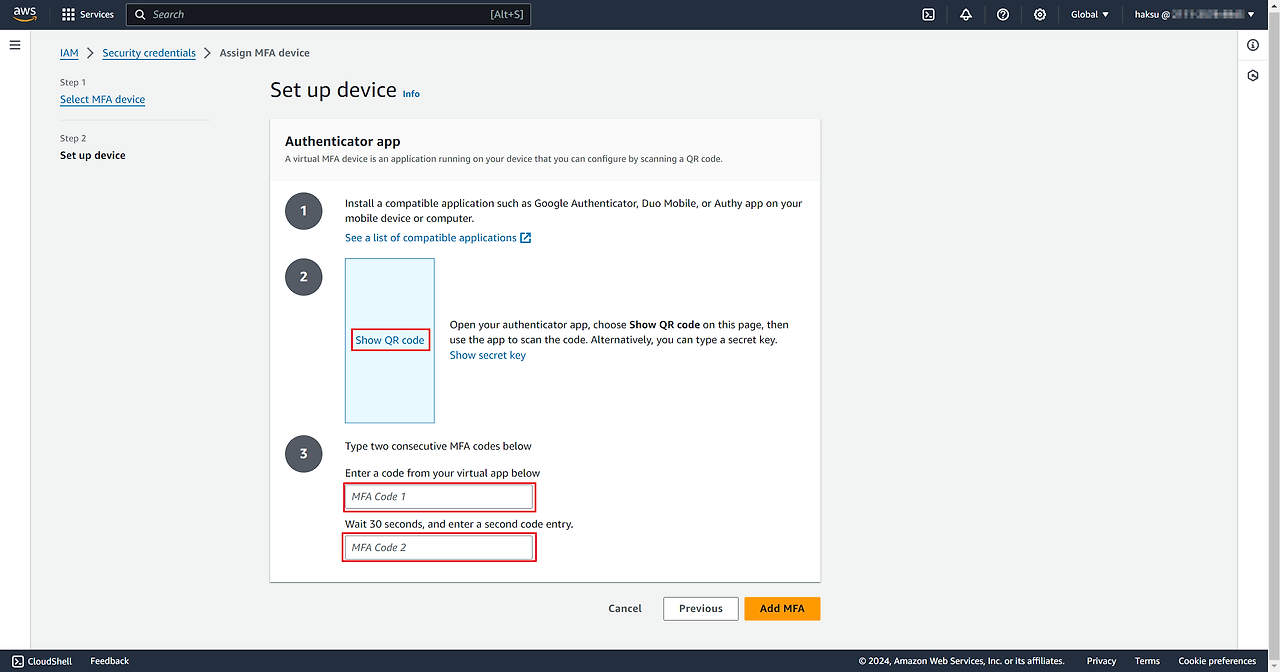Open the settings gear icon
Screen dimensions: 1280x672
[x=1040, y=14]
